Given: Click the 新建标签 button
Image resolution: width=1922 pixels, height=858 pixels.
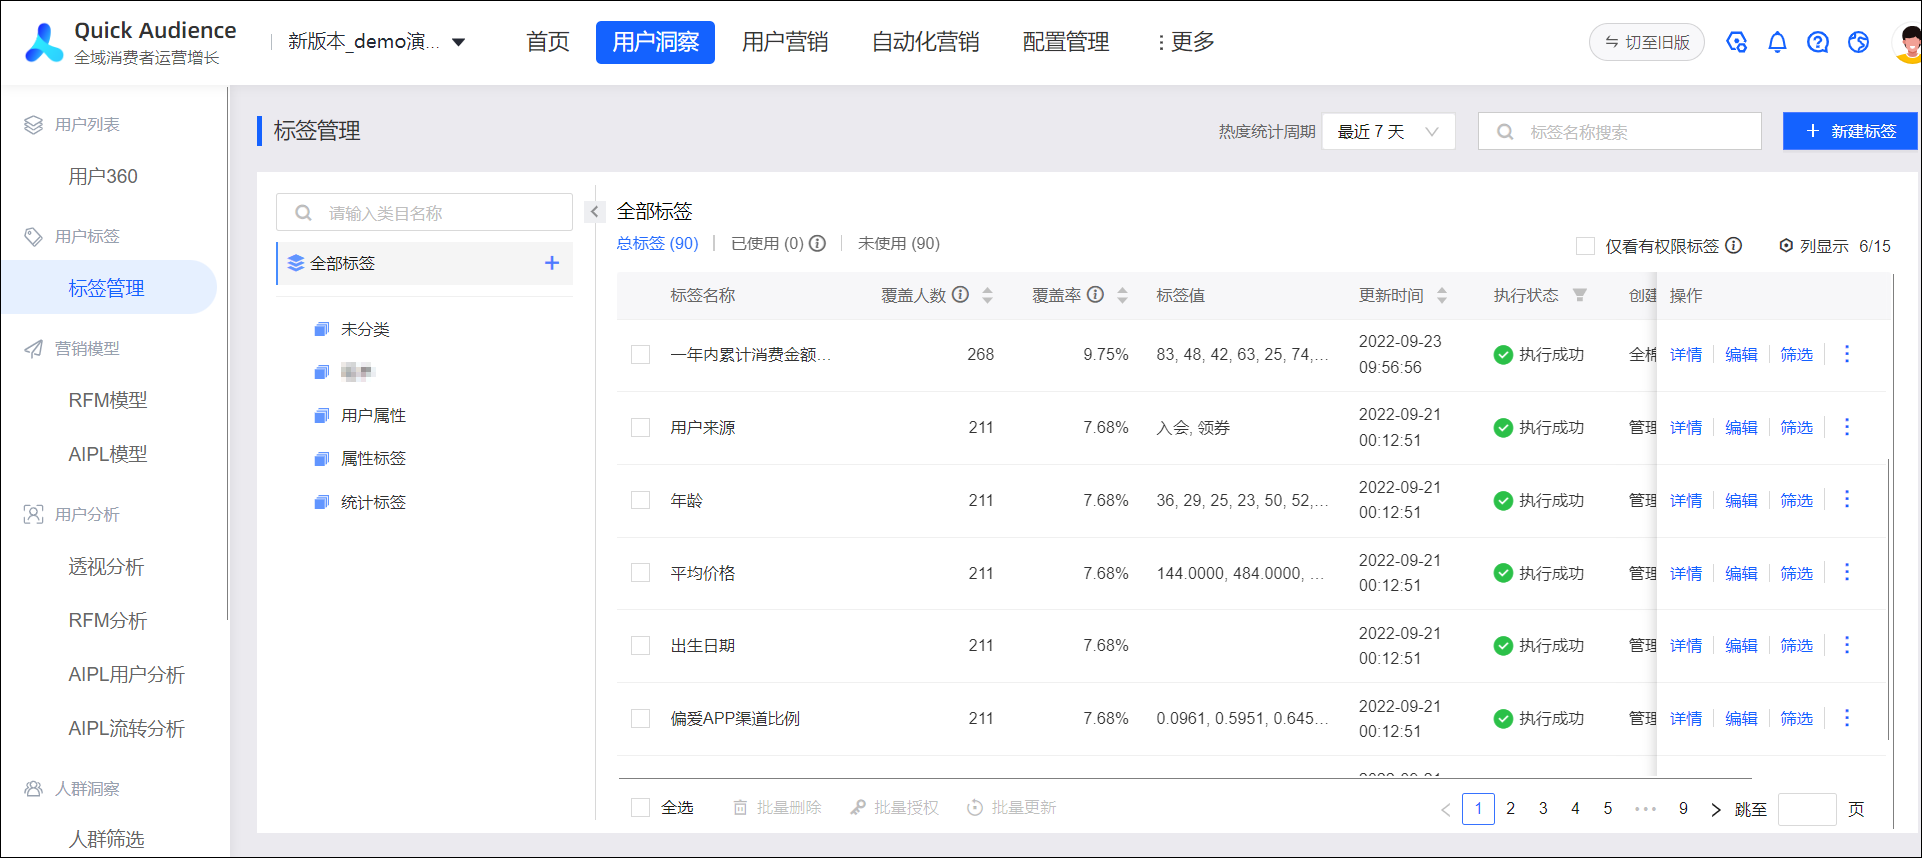Looking at the screenshot, I should (1850, 131).
